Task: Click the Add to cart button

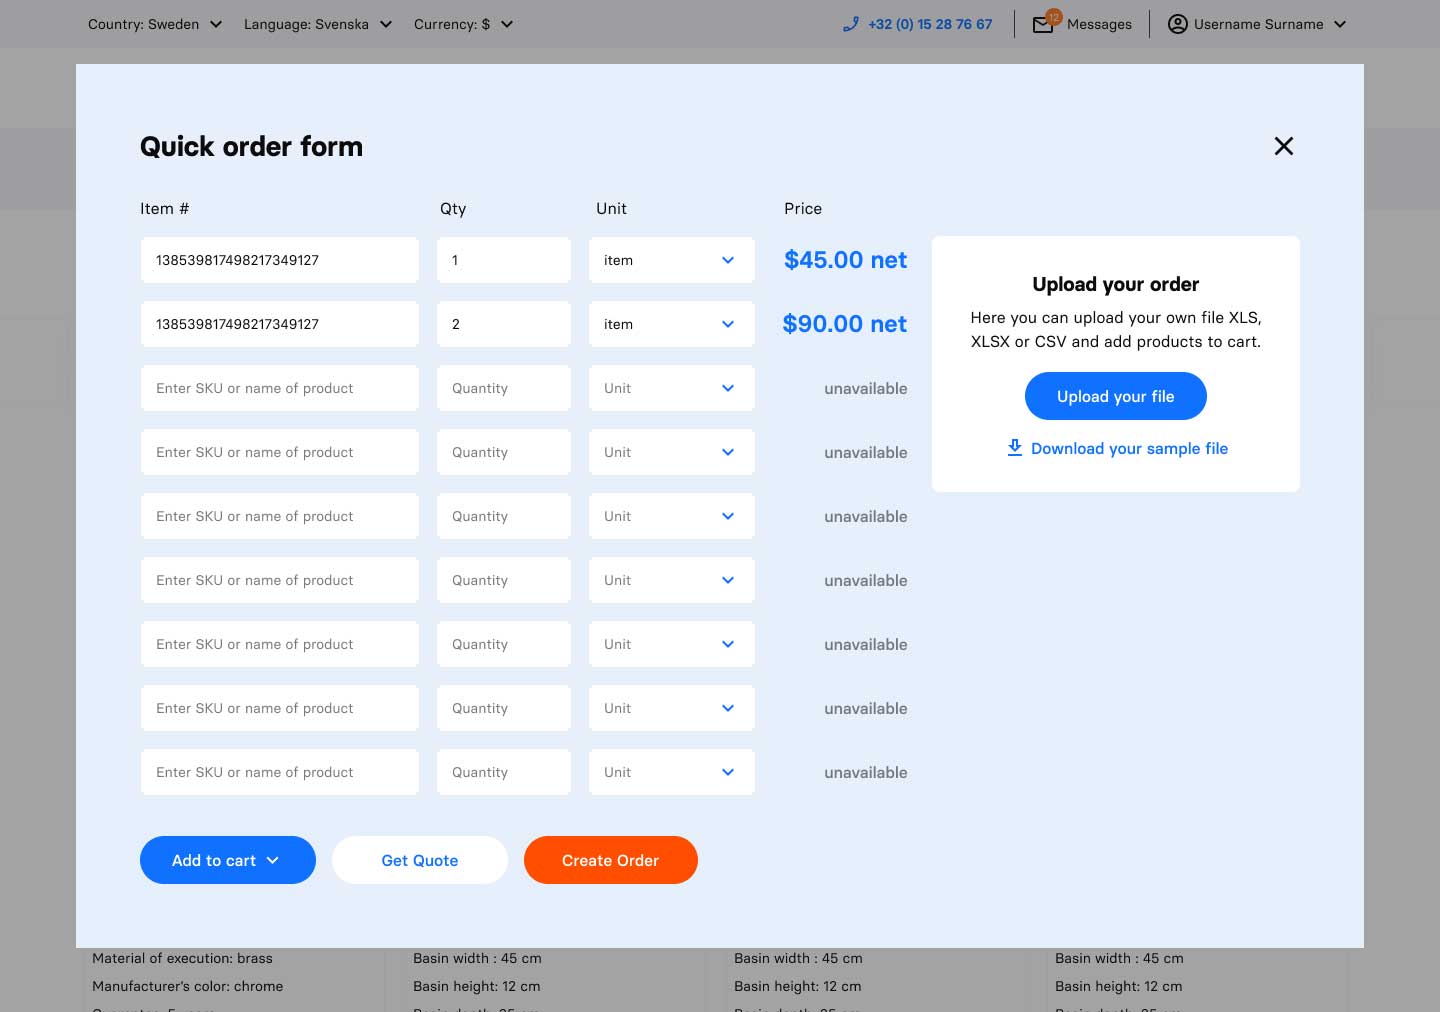Action: pyautogui.click(x=228, y=860)
